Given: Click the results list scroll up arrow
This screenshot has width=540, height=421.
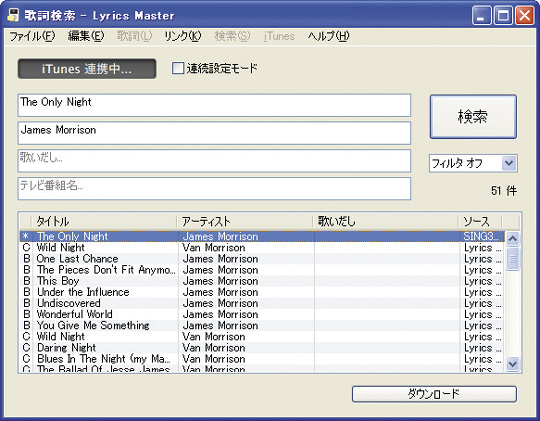Looking at the screenshot, I should click(x=513, y=238).
